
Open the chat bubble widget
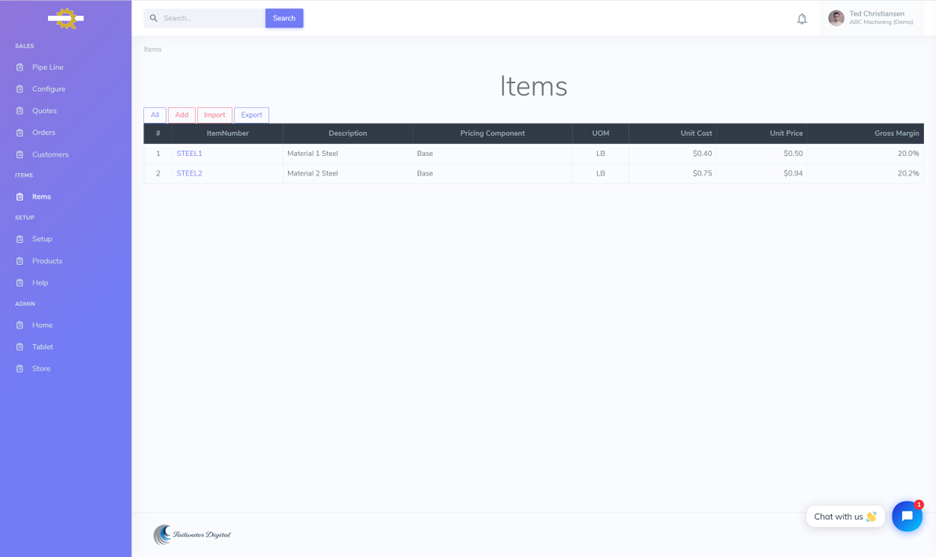coord(906,516)
